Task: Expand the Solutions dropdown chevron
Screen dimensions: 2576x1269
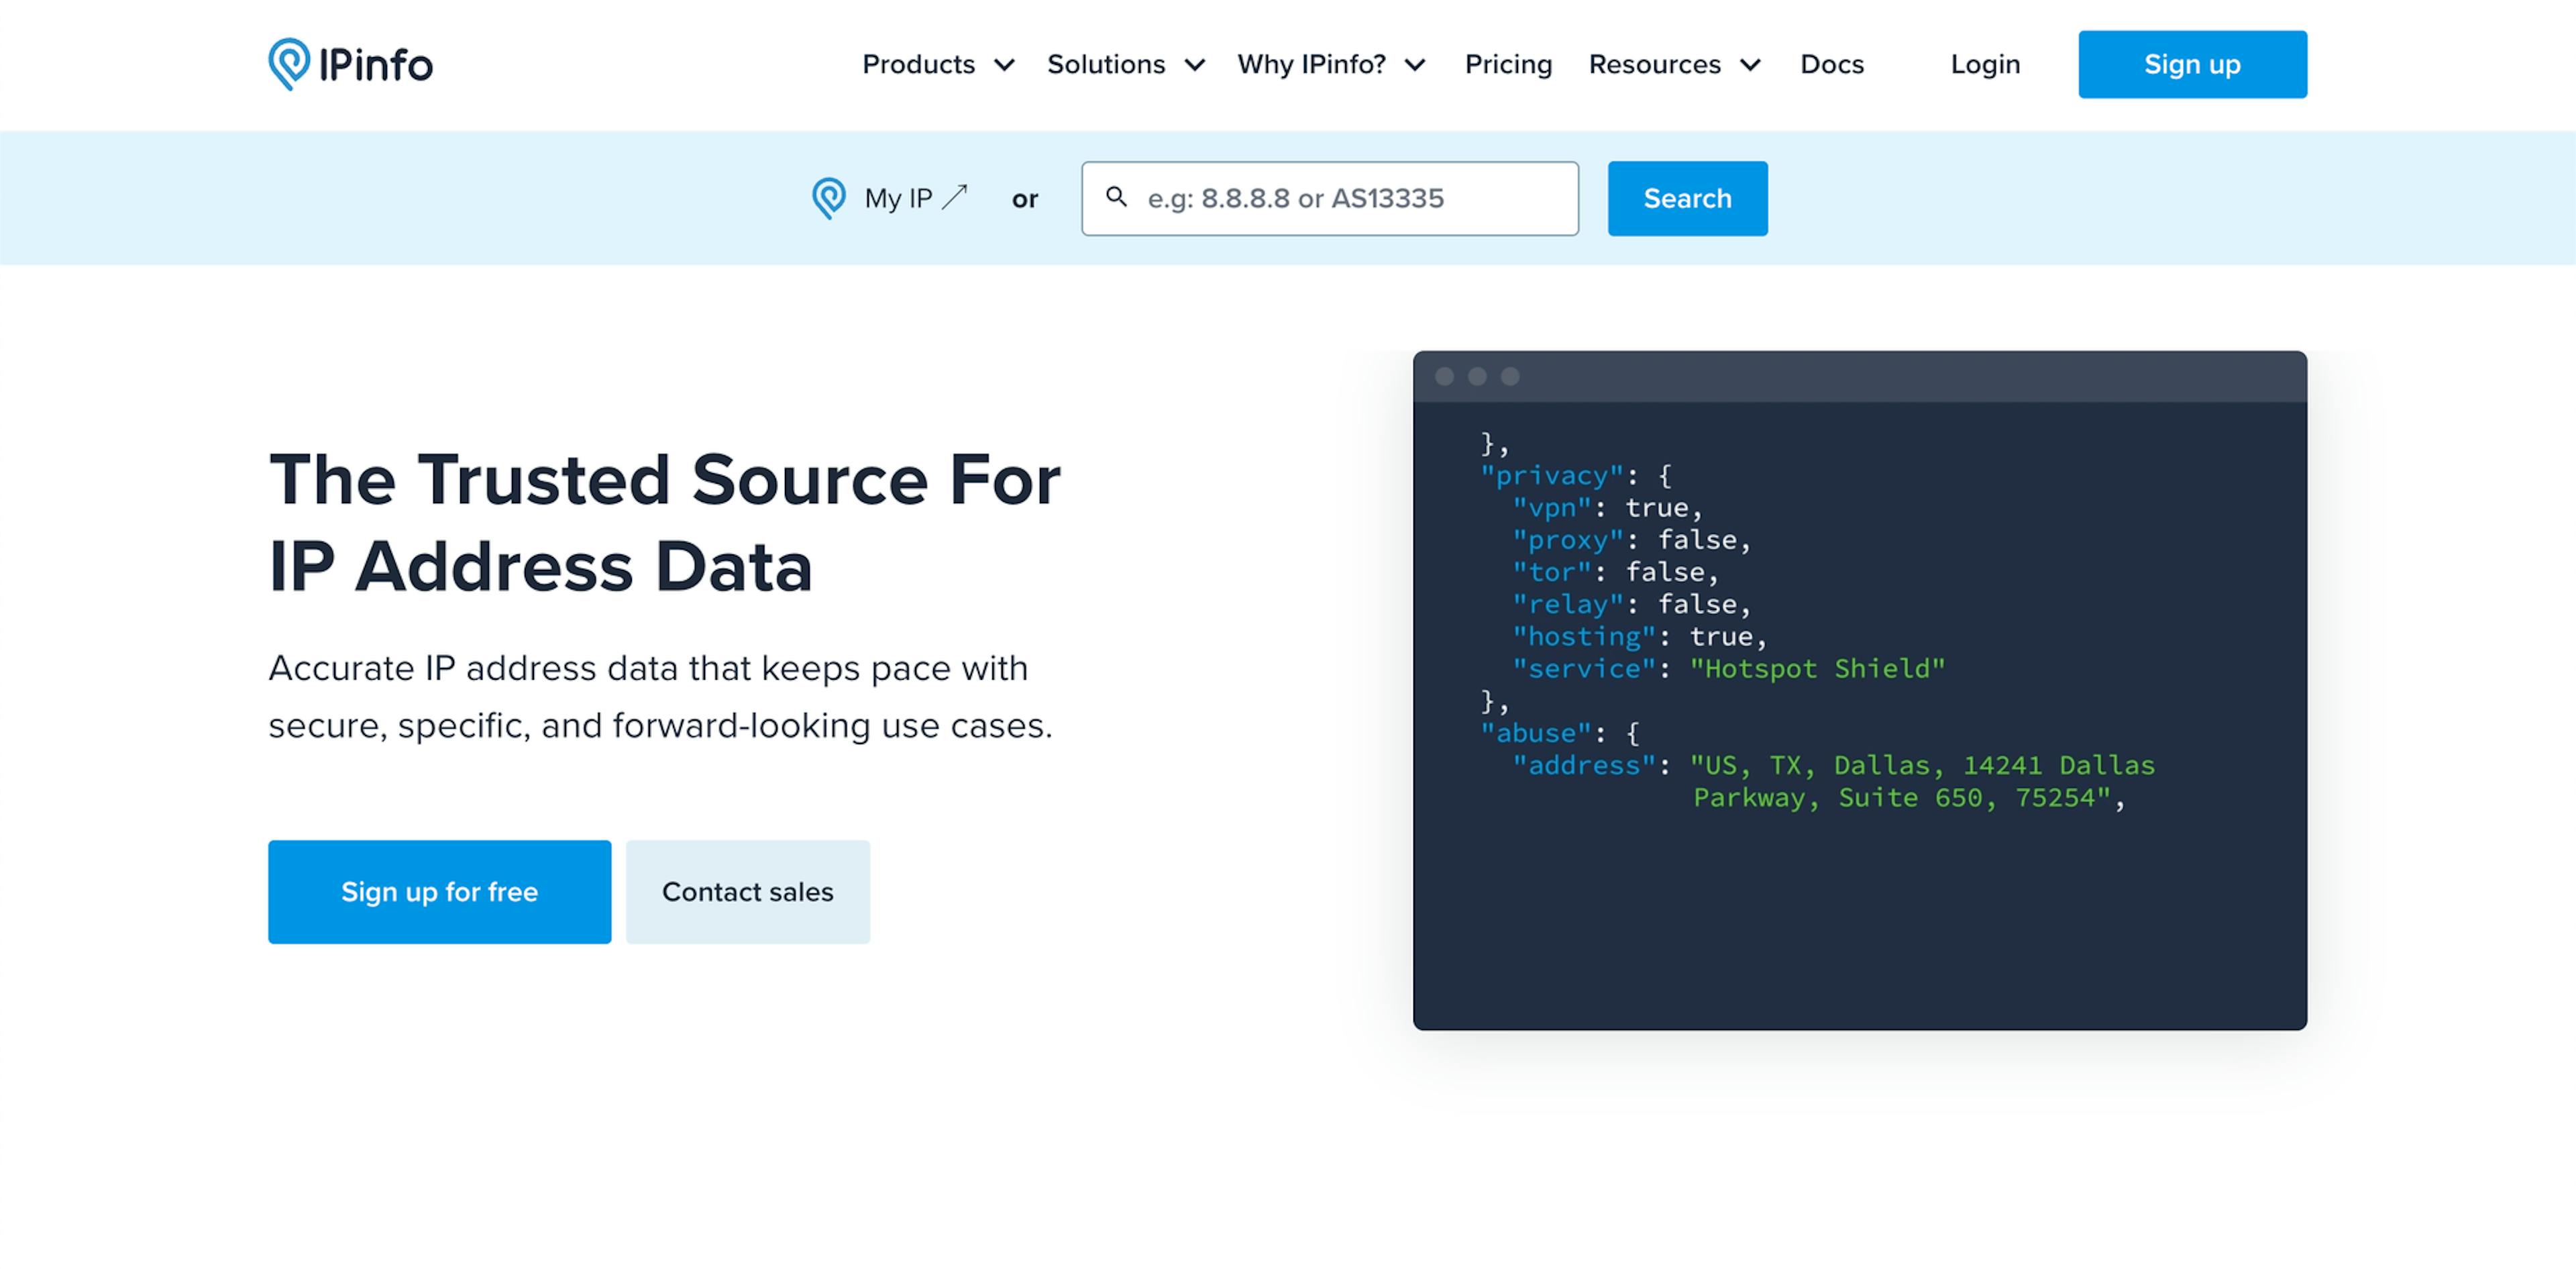Action: [1194, 65]
